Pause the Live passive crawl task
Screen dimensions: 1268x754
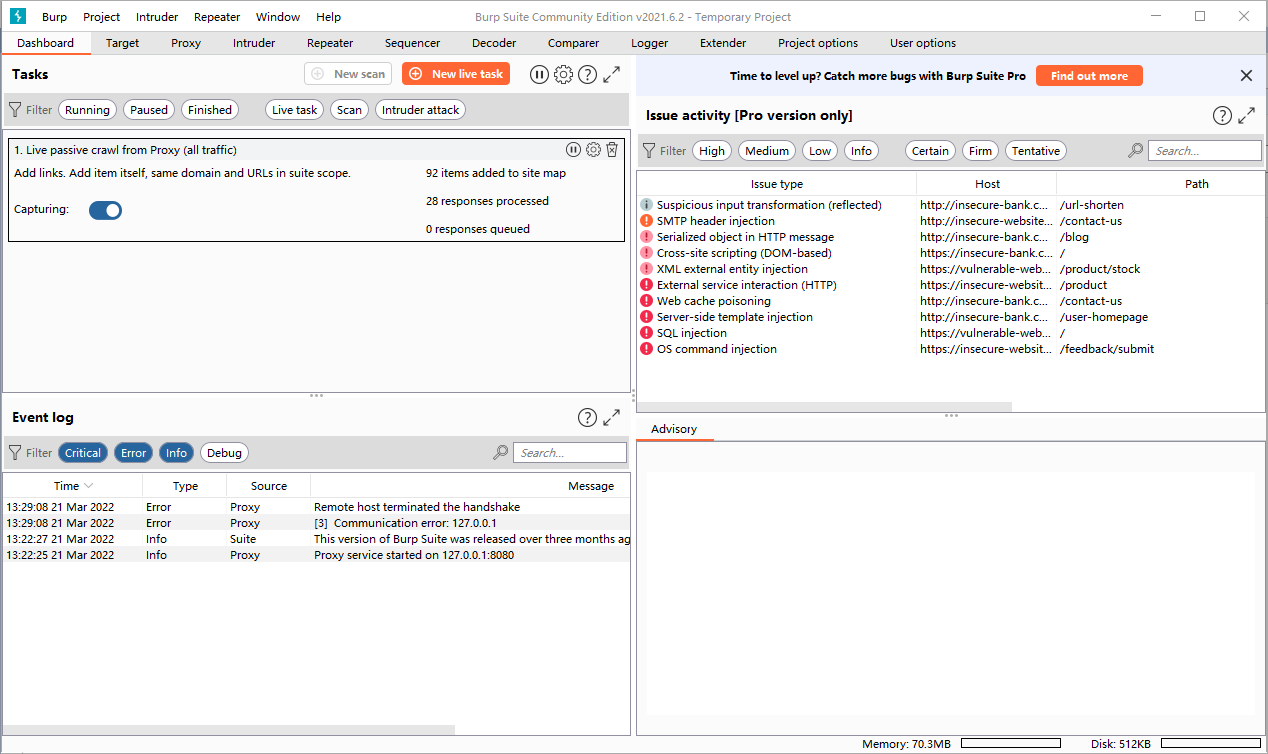[573, 149]
